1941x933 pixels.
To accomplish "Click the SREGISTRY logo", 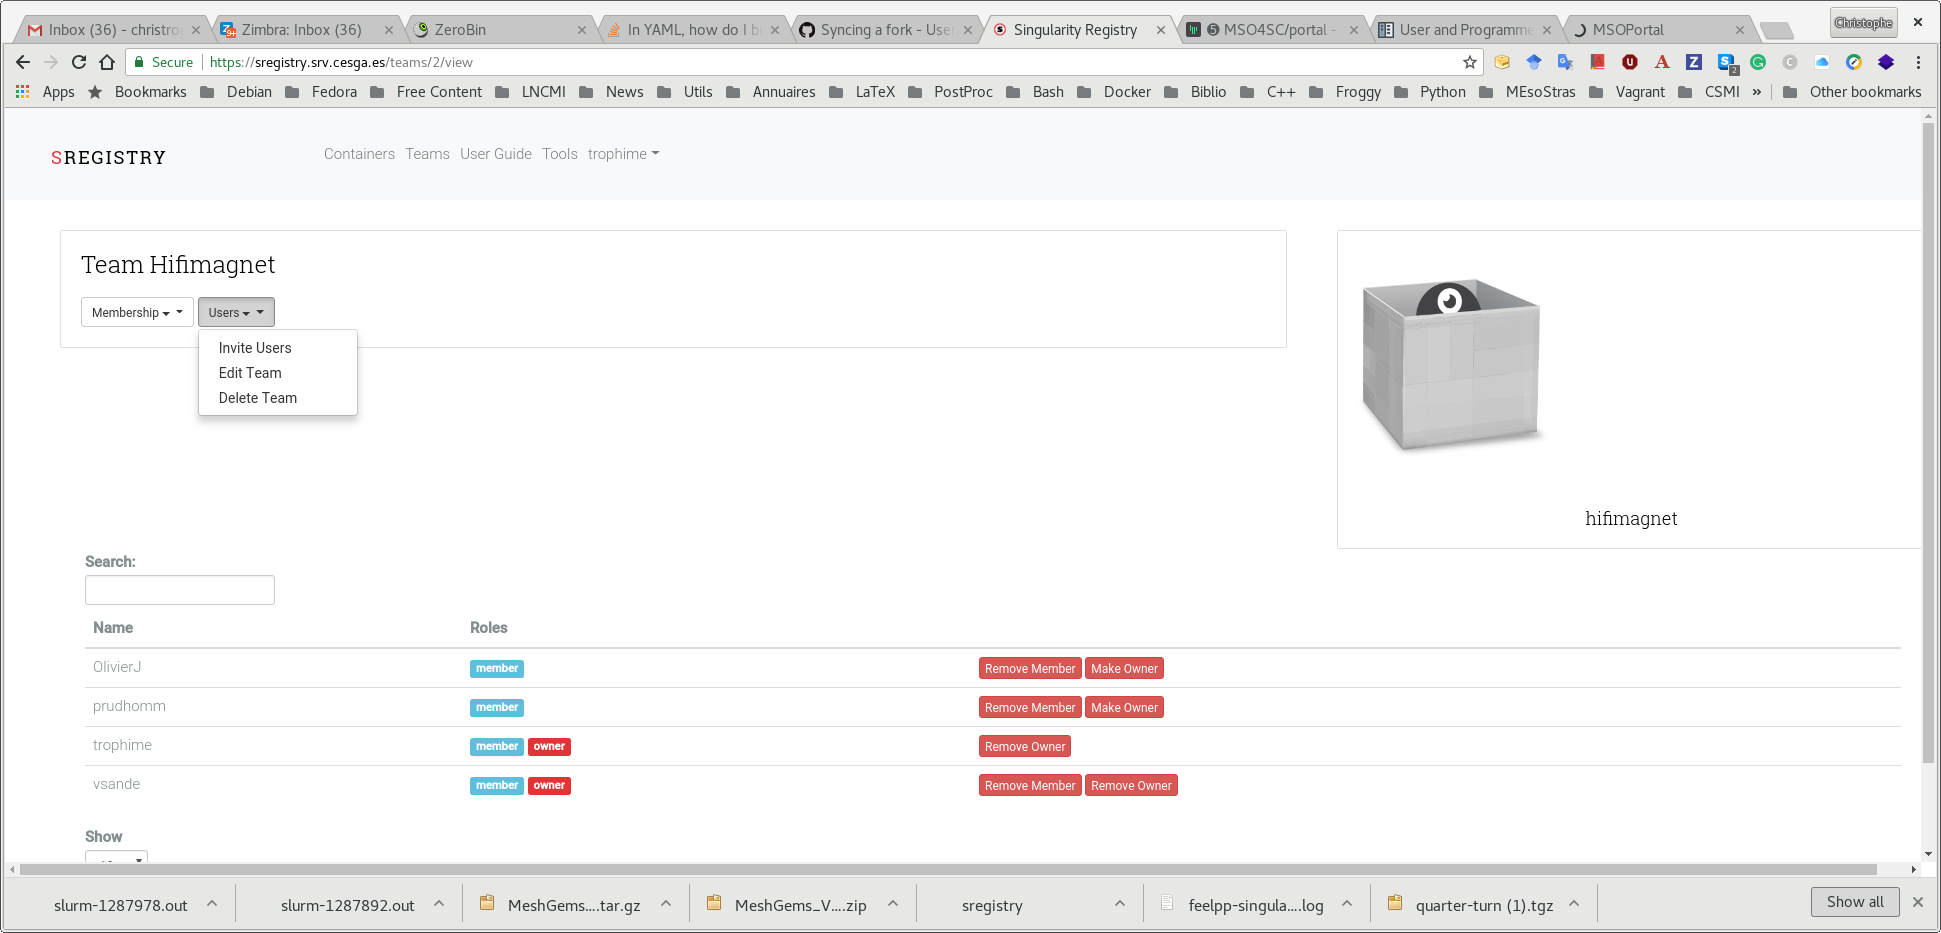I will pos(108,157).
